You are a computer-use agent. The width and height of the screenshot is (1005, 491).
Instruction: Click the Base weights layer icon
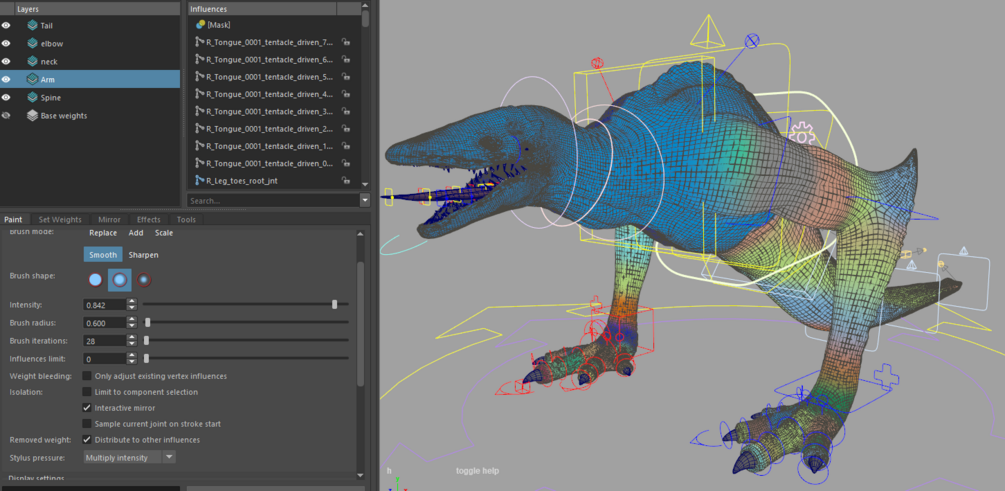[32, 116]
